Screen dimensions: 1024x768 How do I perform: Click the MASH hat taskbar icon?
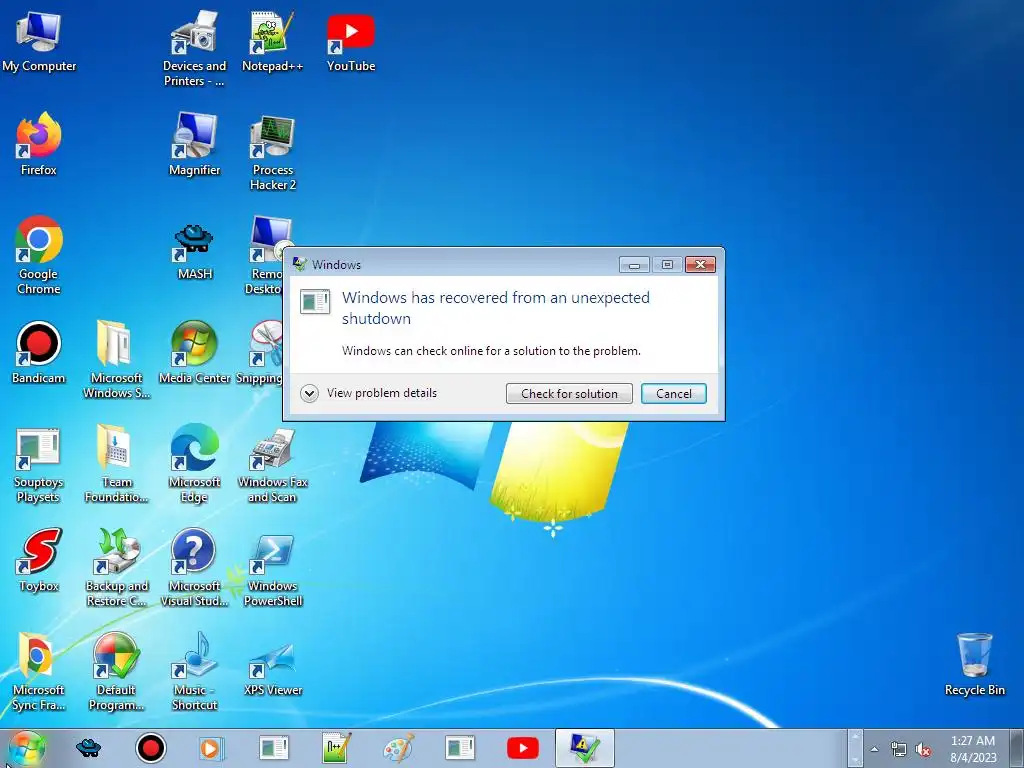point(89,748)
